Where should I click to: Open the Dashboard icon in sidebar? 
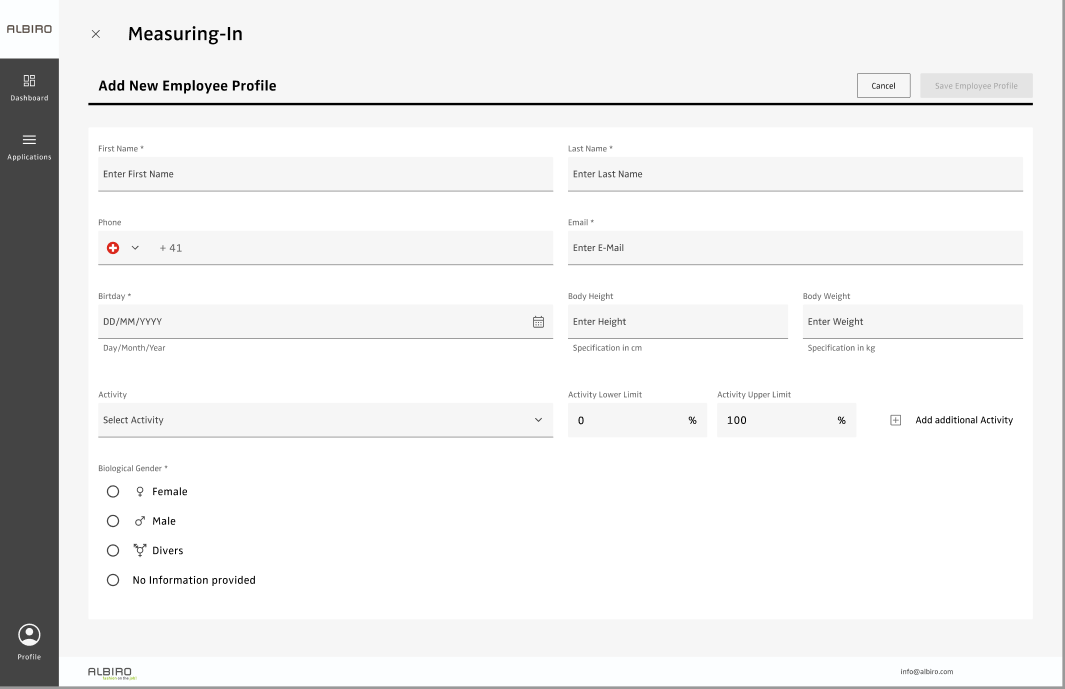point(29,81)
